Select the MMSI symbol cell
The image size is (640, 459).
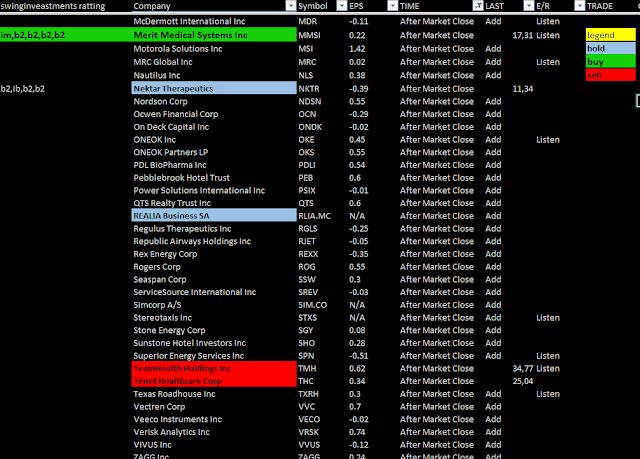[309, 35]
